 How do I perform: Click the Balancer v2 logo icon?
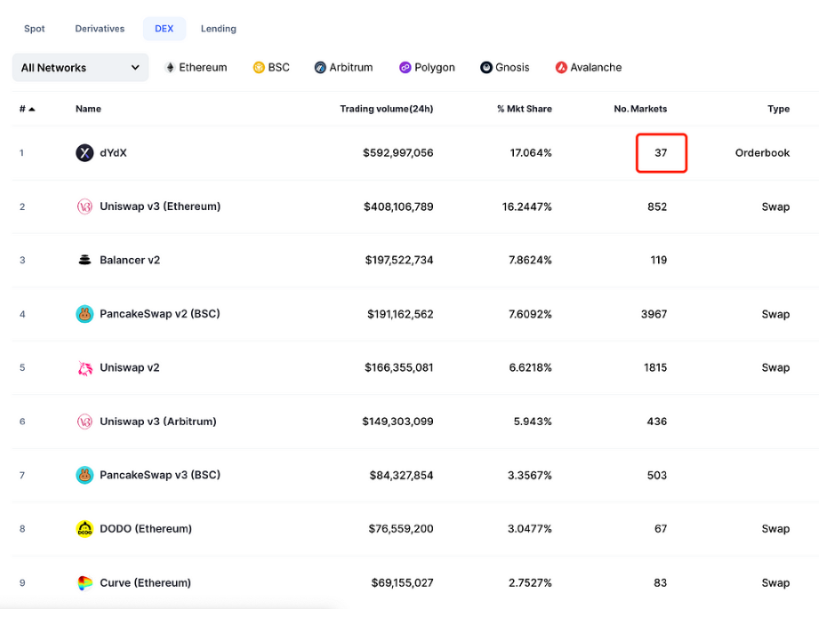(x=84, y=260)
